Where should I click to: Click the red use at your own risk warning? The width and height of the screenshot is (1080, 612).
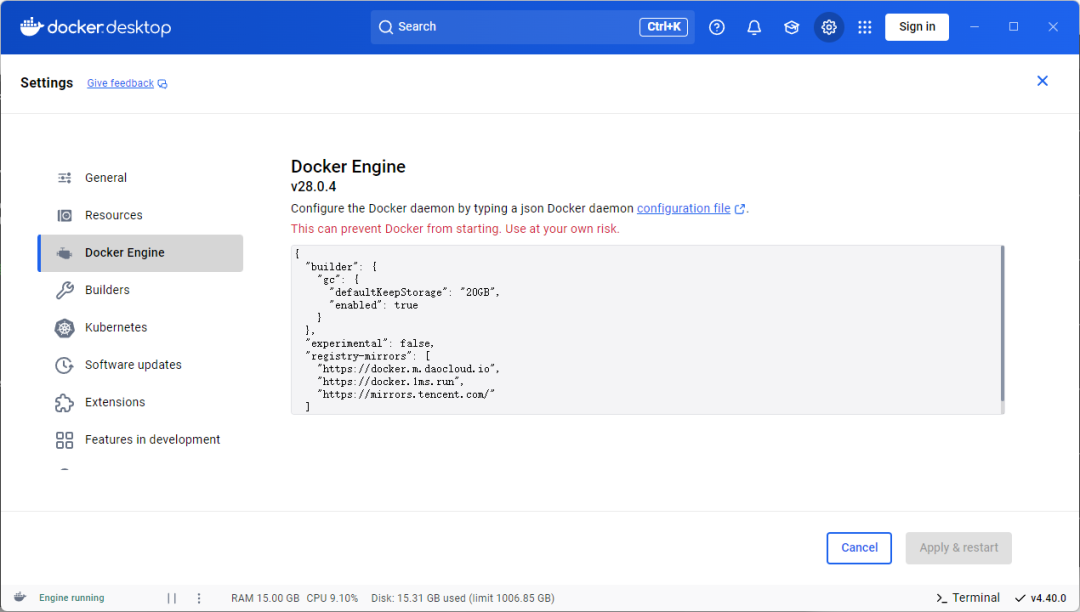pos(455,229)
